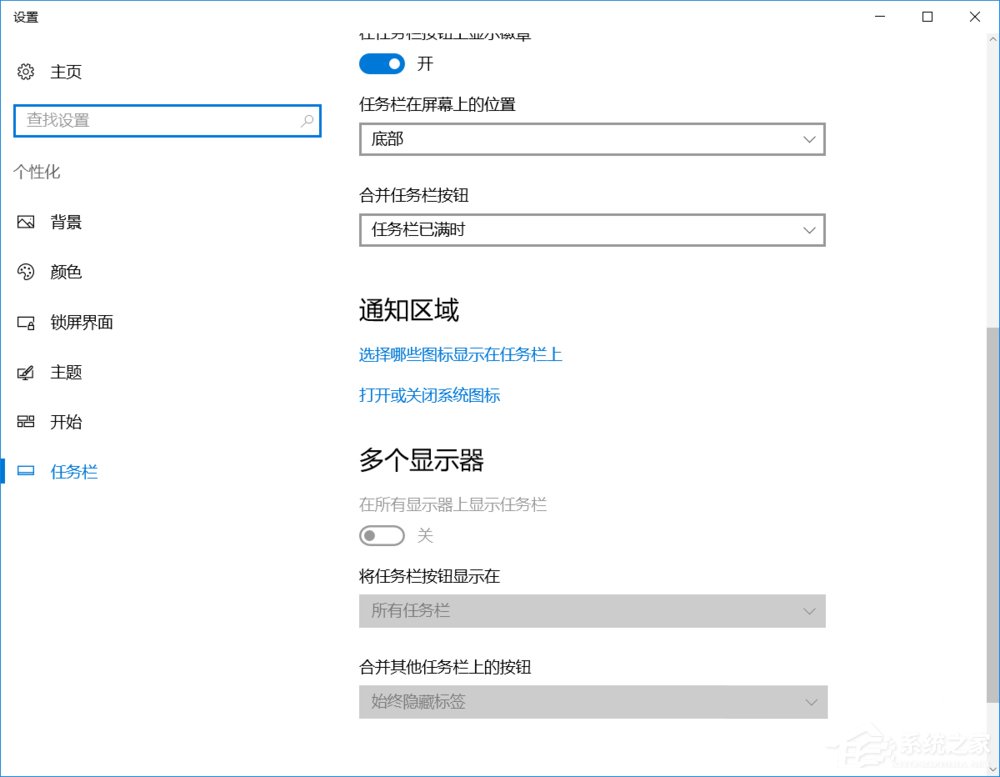Enable 在所有显示器上显示任务栏 toggle
This screenshot has width=1000, height=777.
[381, 535]
